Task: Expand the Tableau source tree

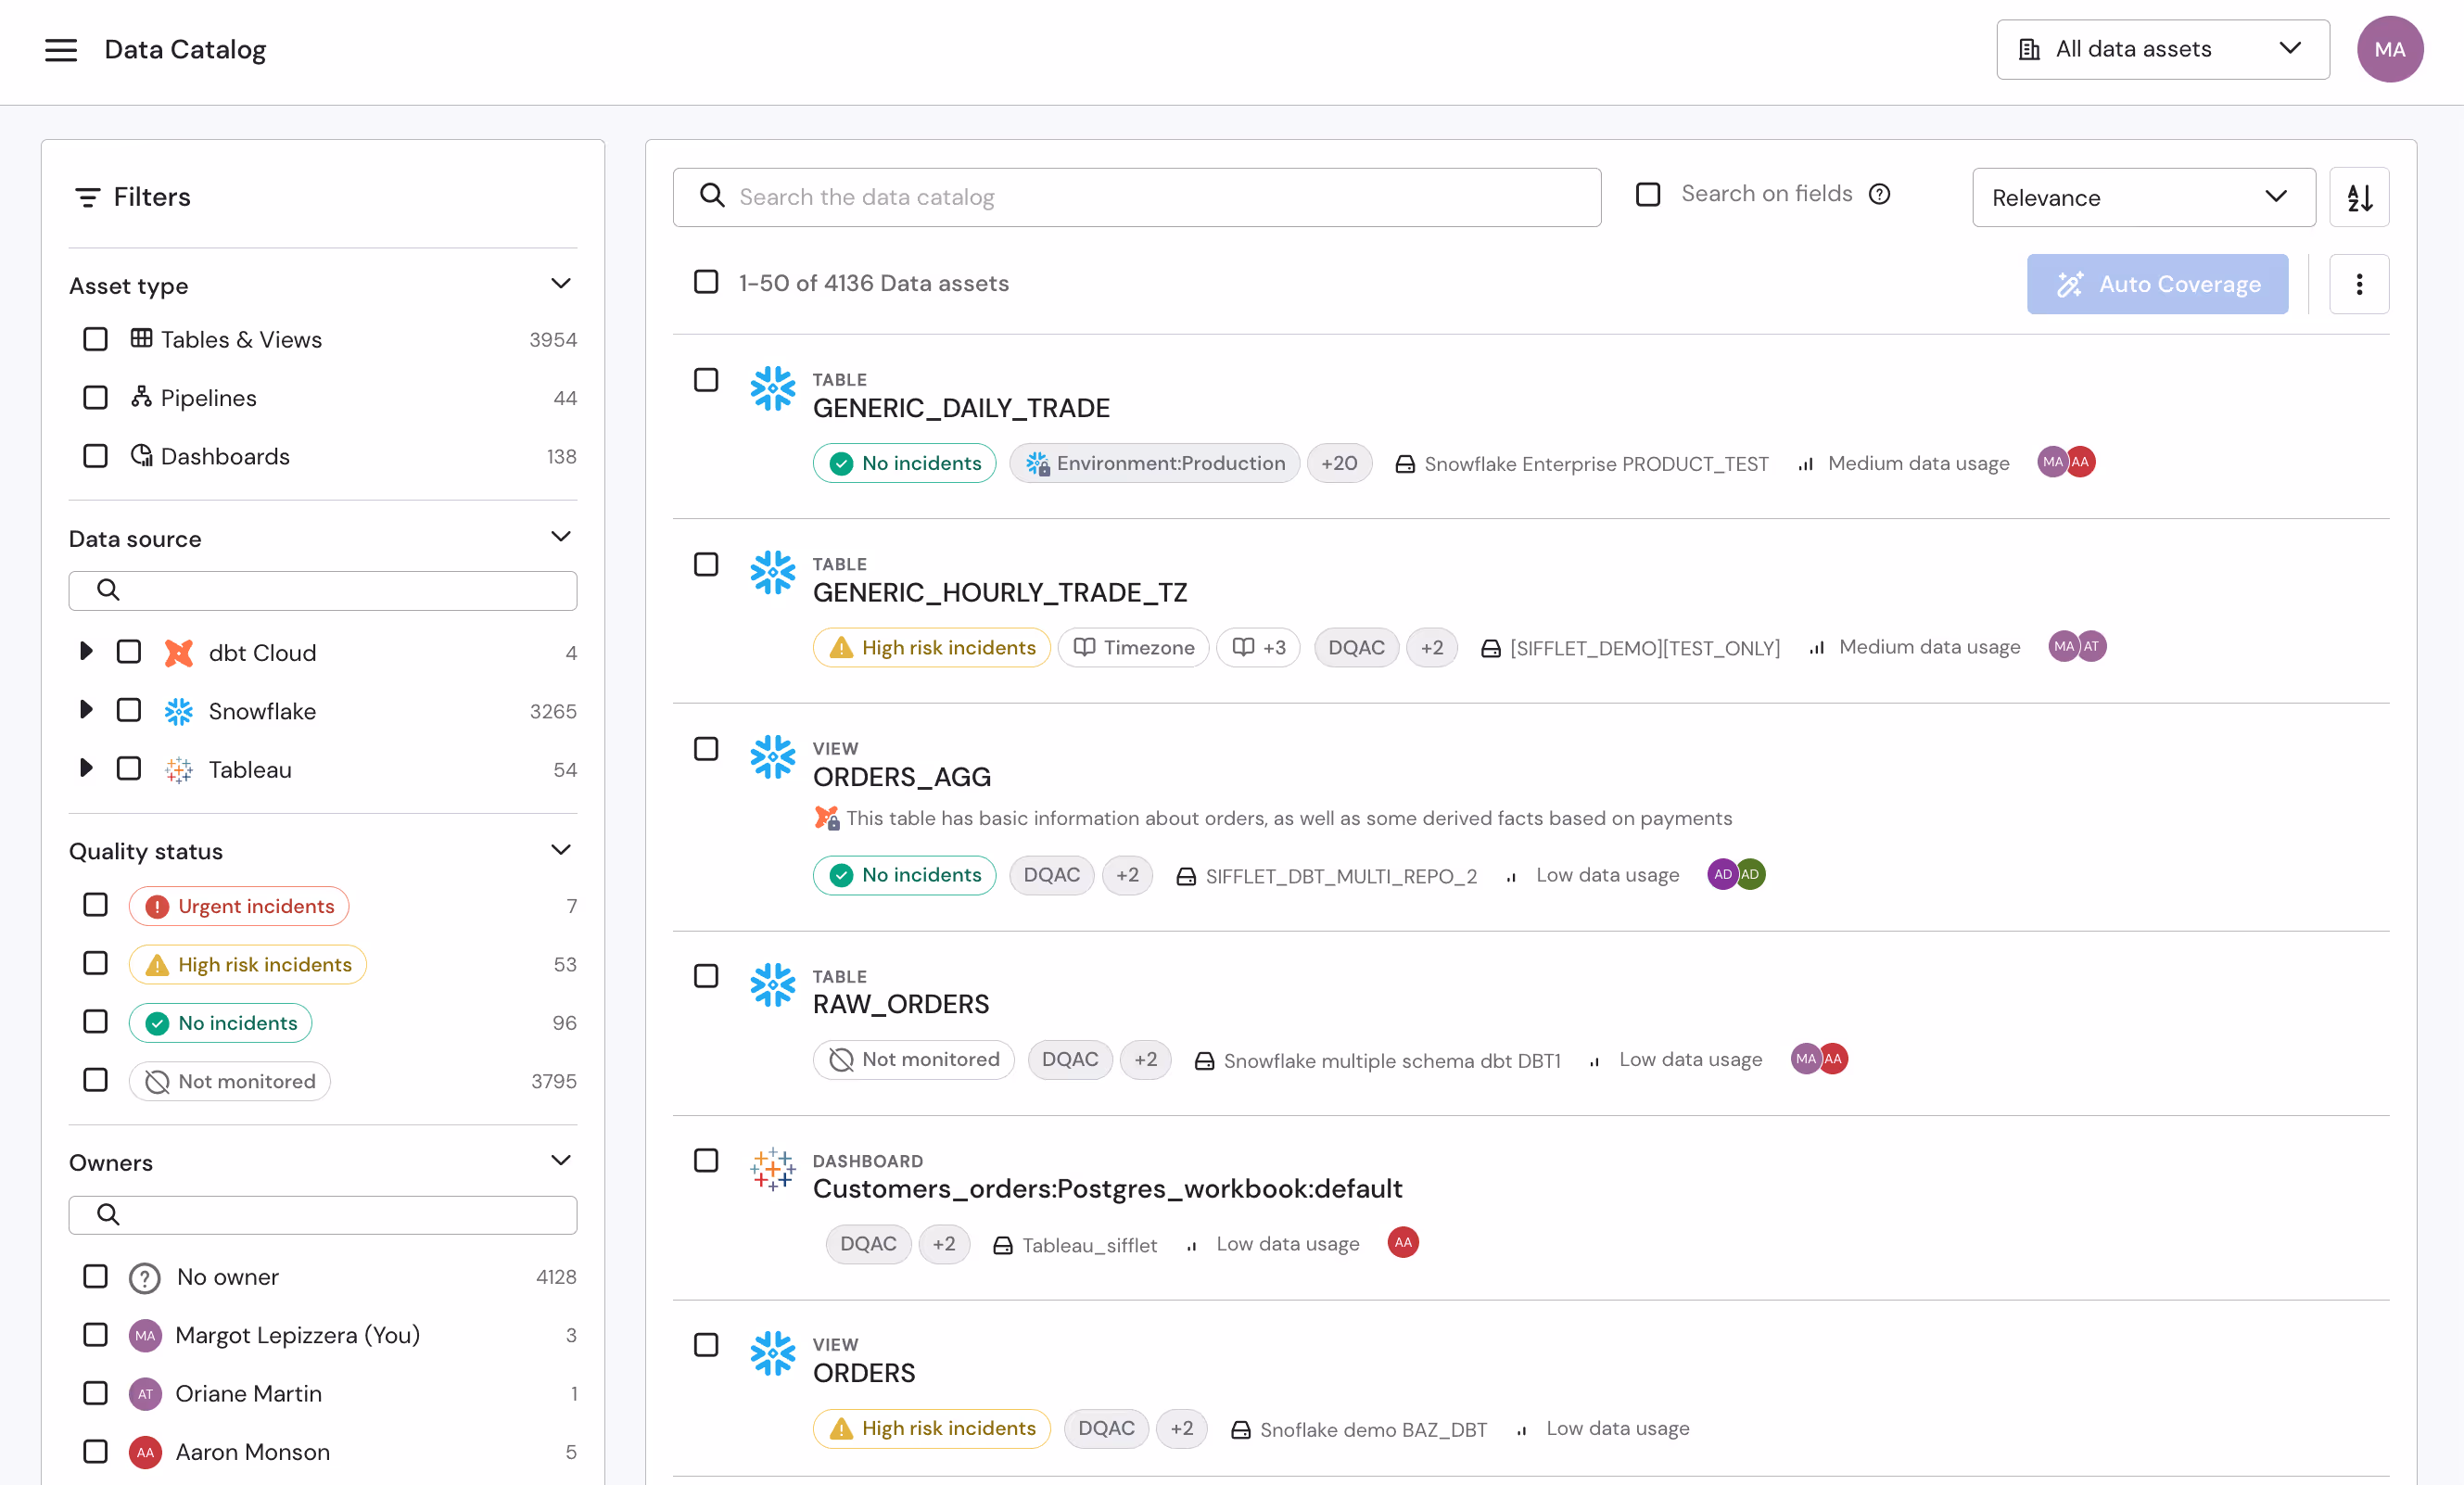Action: [86, 768]
